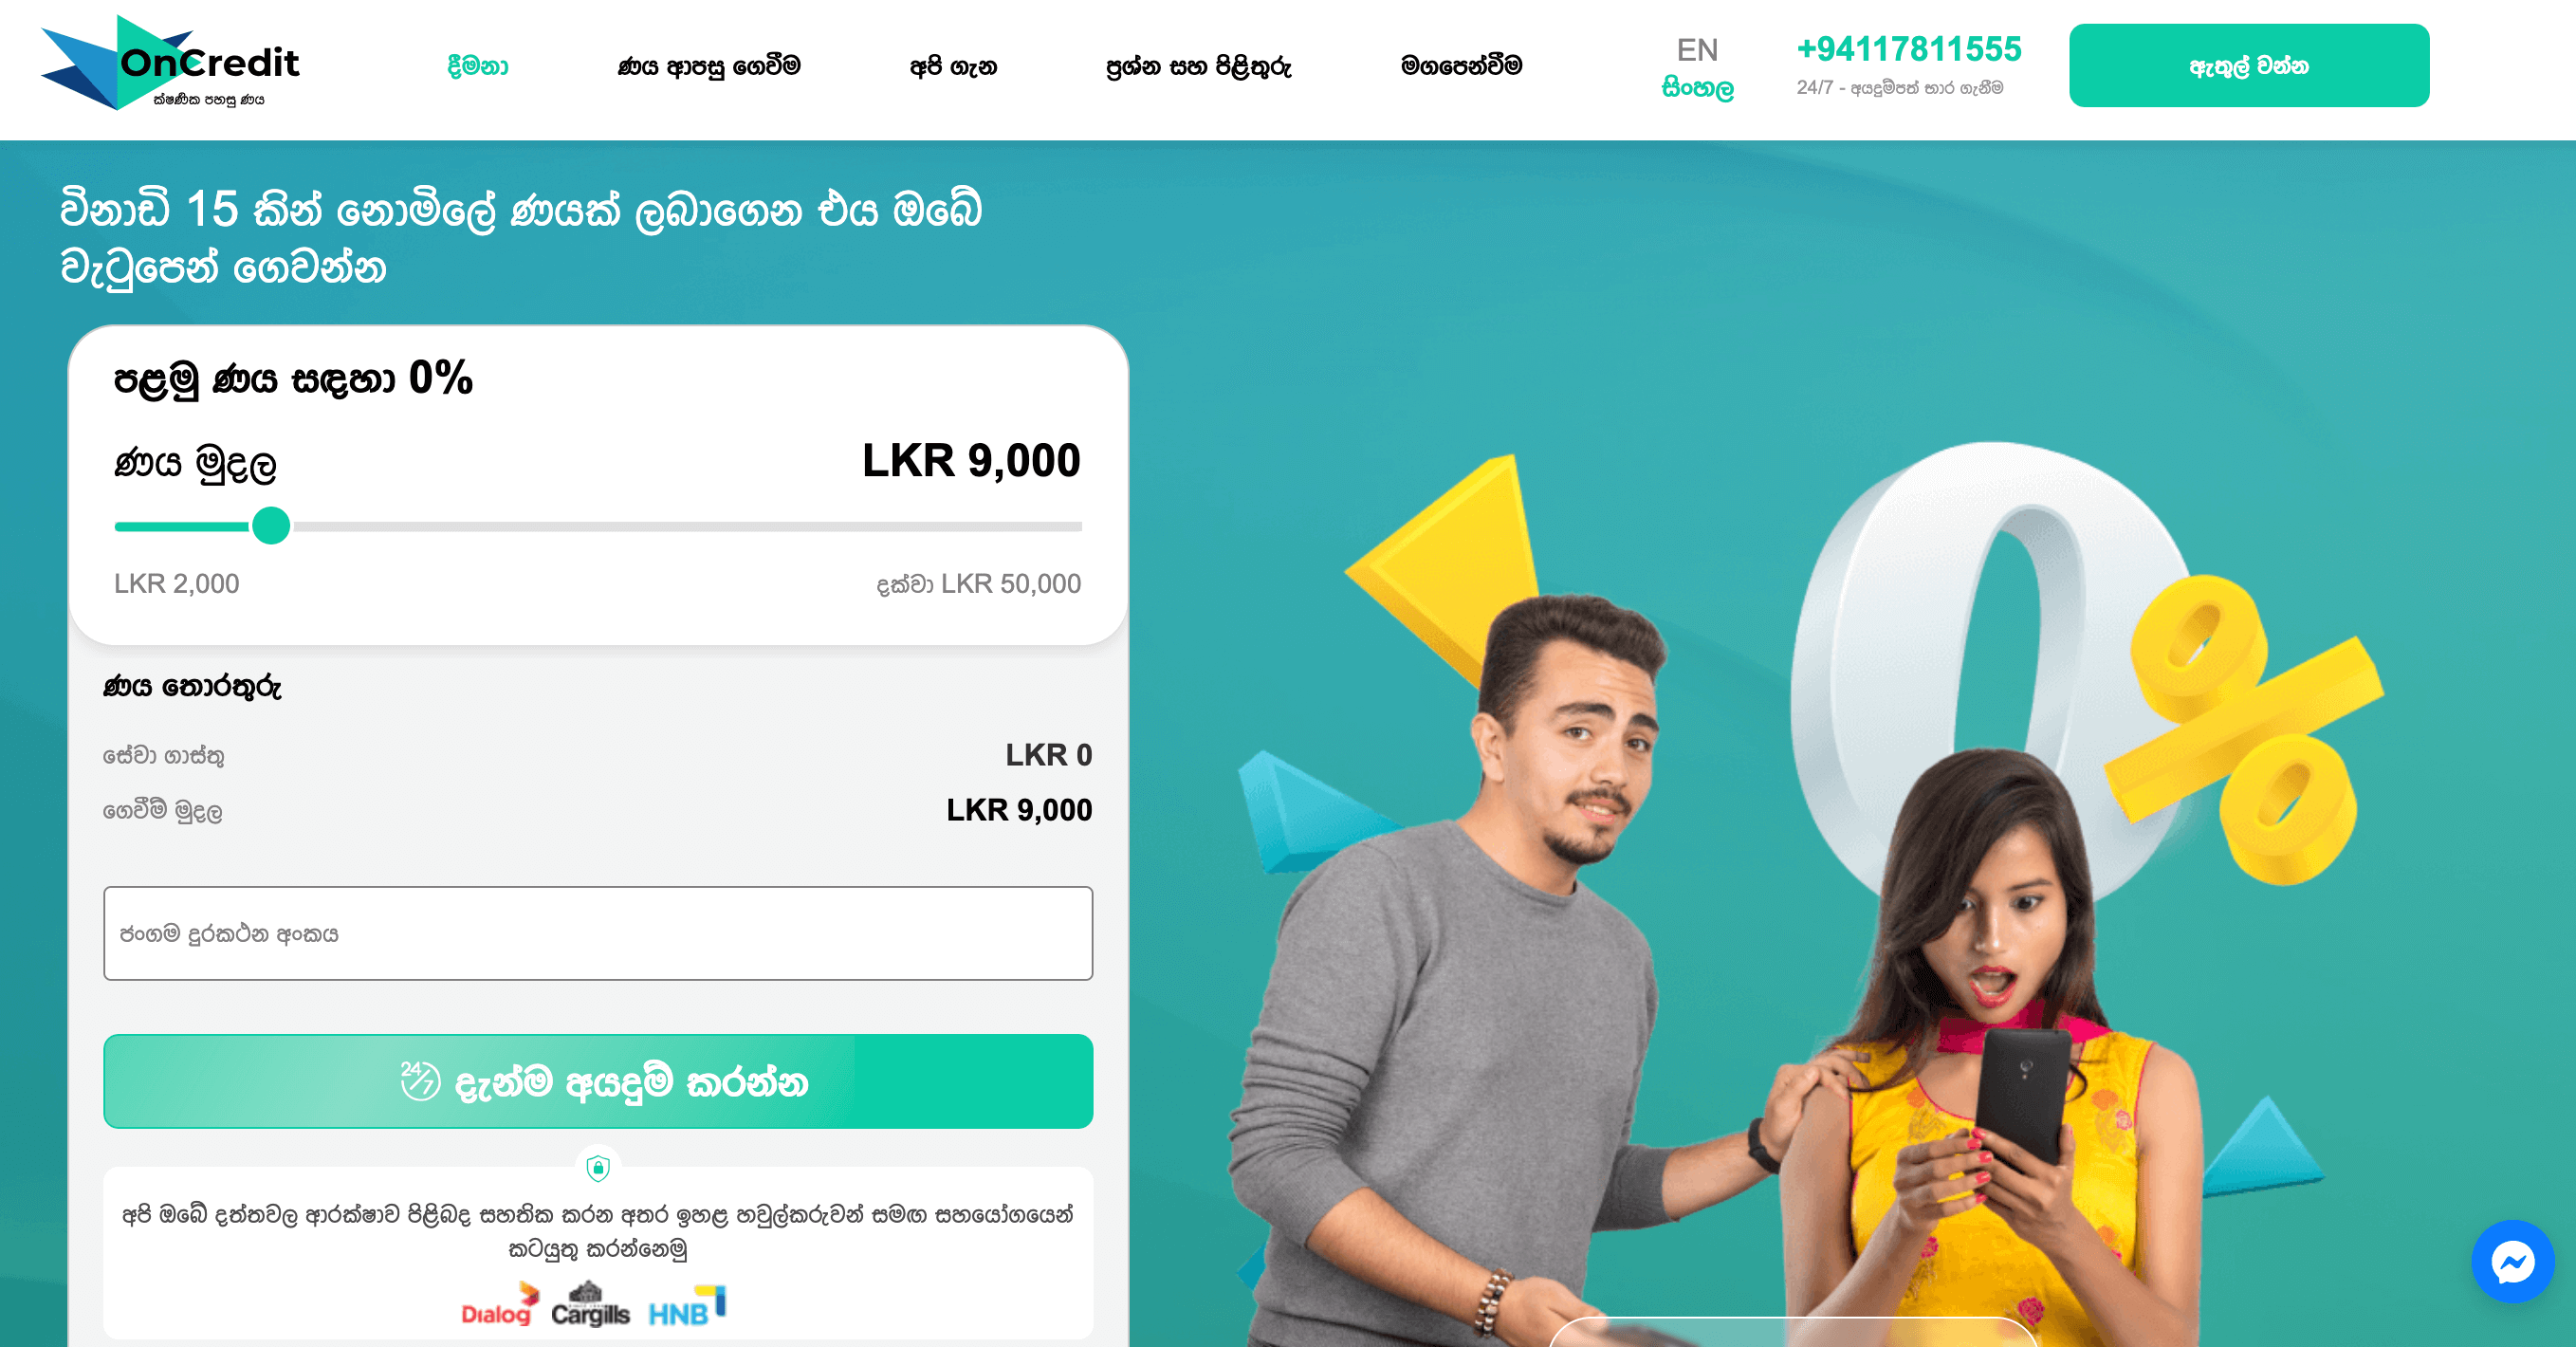Click the 24/7 clock icon on the apply button
2576x1347 pixels.
(420, 1081)
